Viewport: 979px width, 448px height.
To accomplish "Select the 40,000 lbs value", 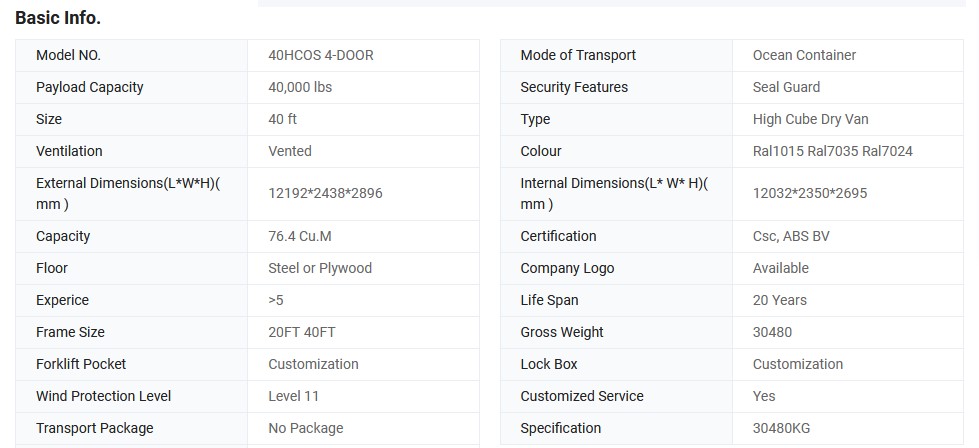I will (300, 87).
